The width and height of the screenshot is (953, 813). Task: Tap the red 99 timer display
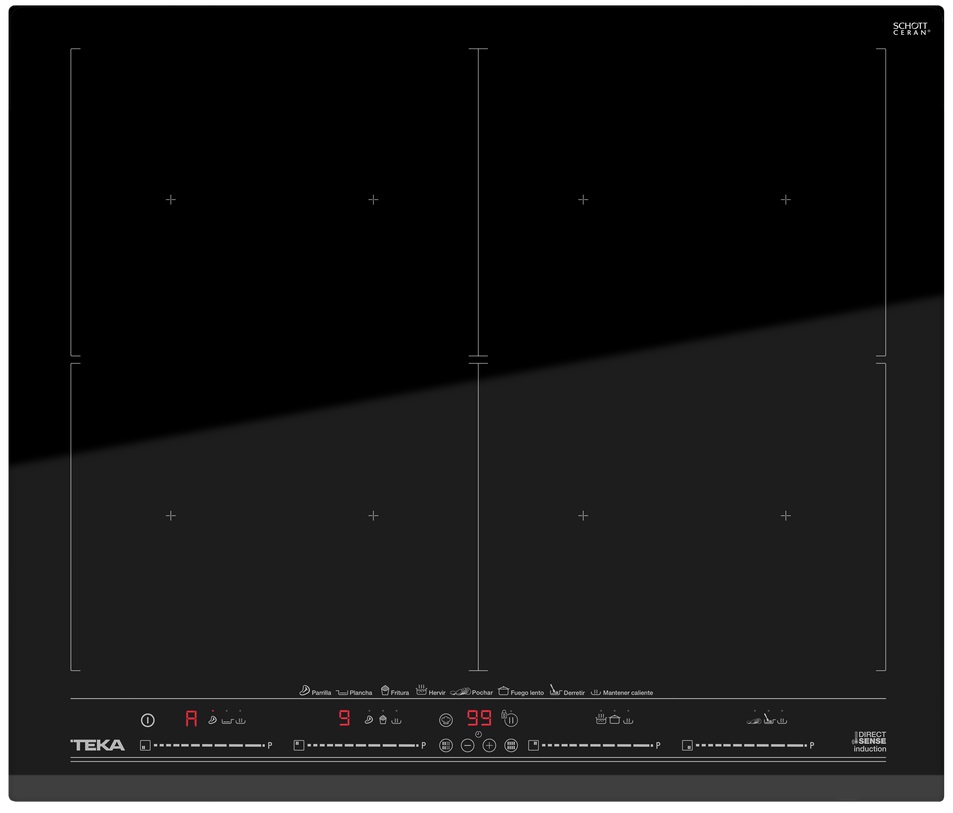pyautogui.click(x=479, y=718)
